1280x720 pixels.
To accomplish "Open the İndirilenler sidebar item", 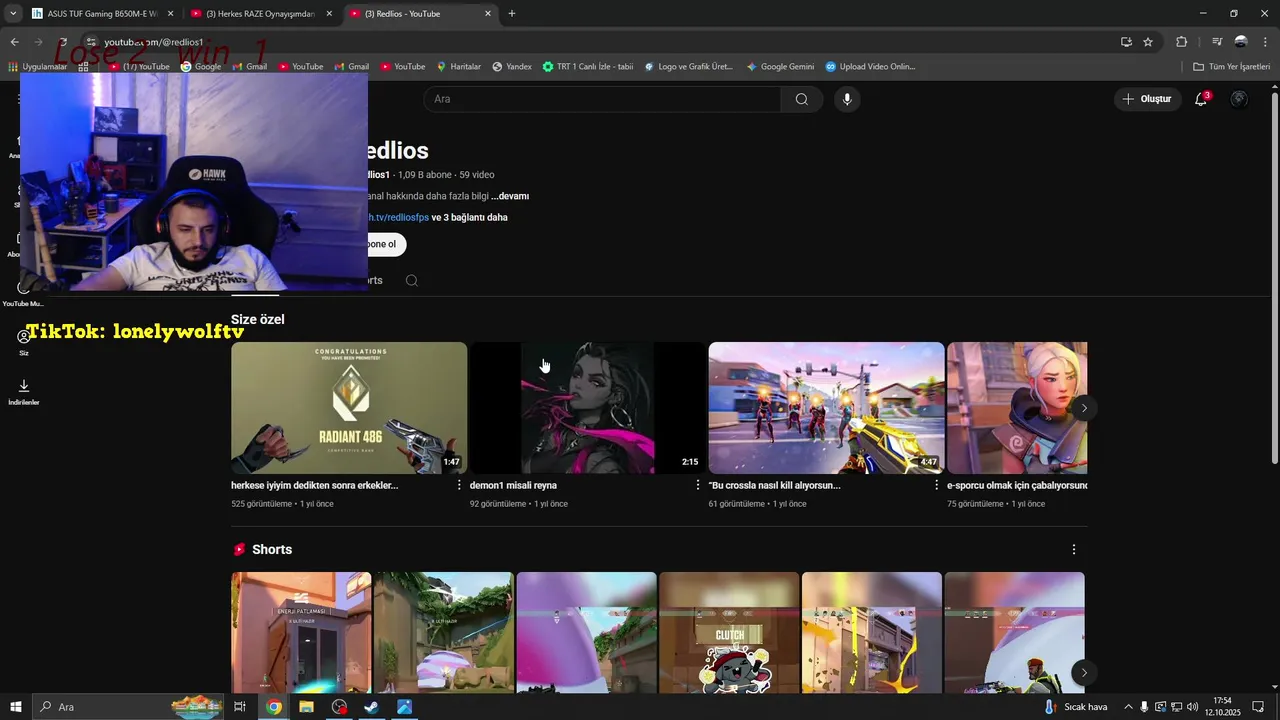I will (24, 392).
